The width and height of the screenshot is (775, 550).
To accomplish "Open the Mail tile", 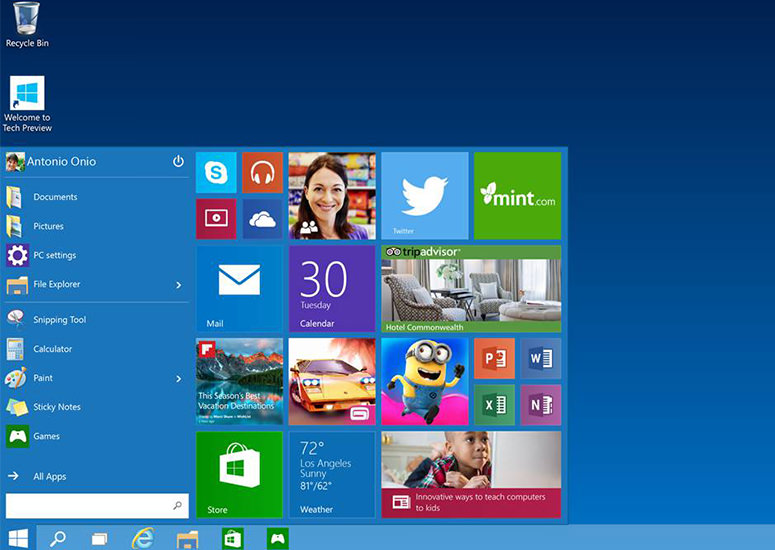I will [239, 289].
